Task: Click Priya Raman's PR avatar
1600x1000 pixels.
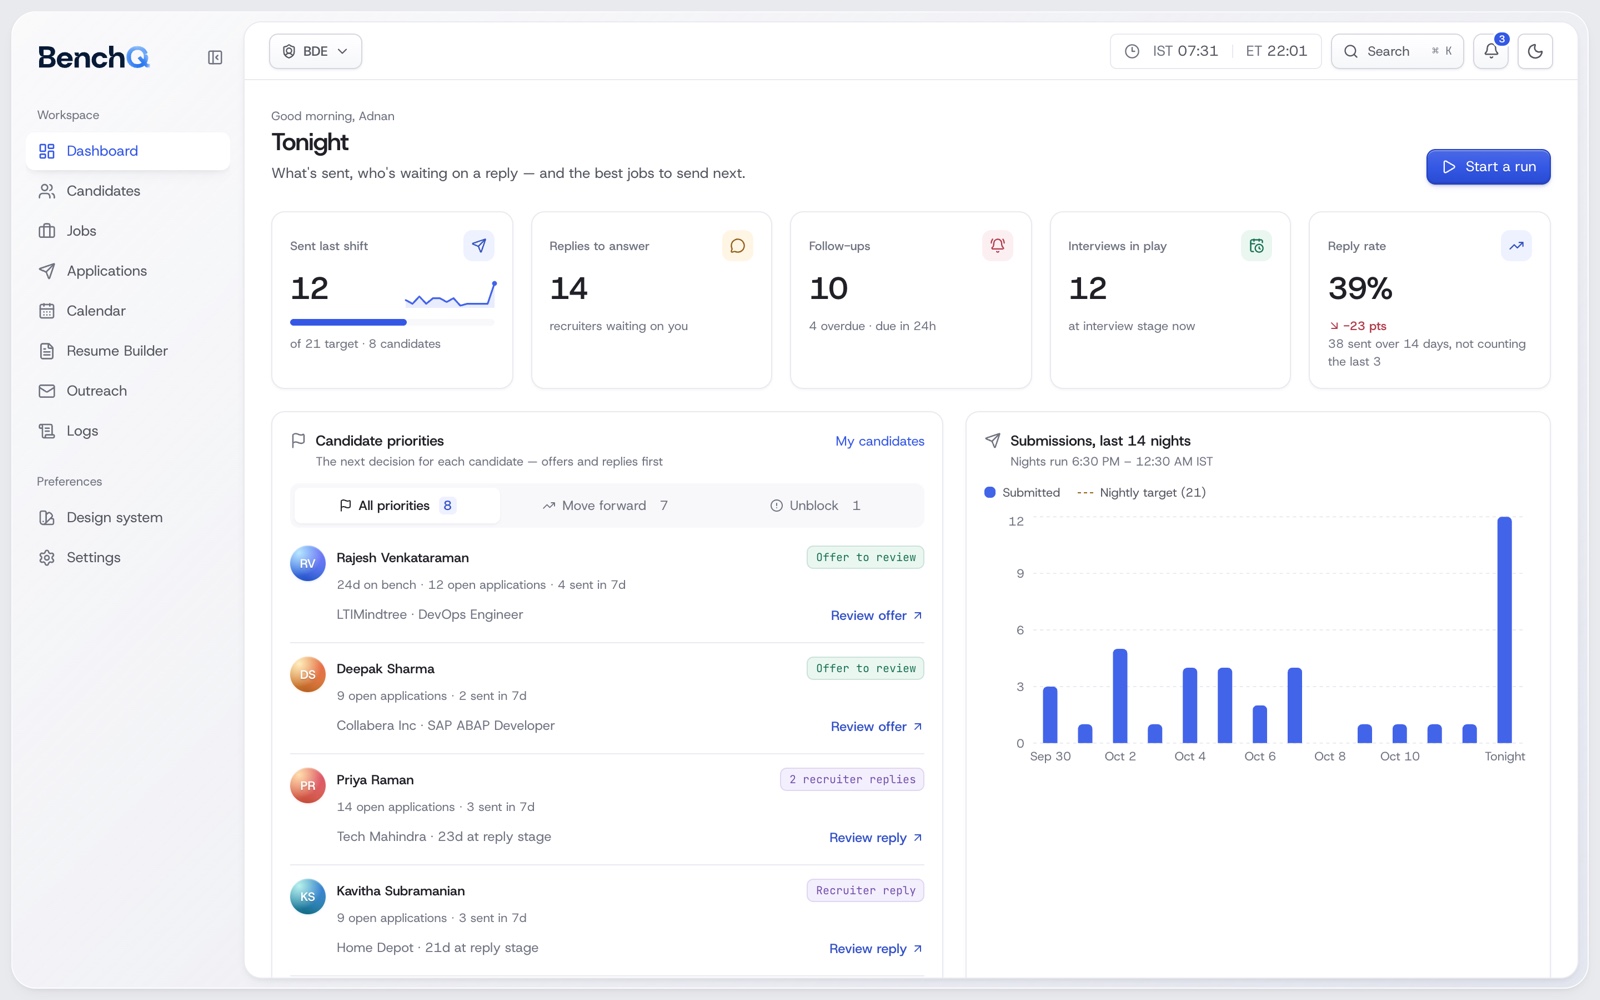Action: 308,786
